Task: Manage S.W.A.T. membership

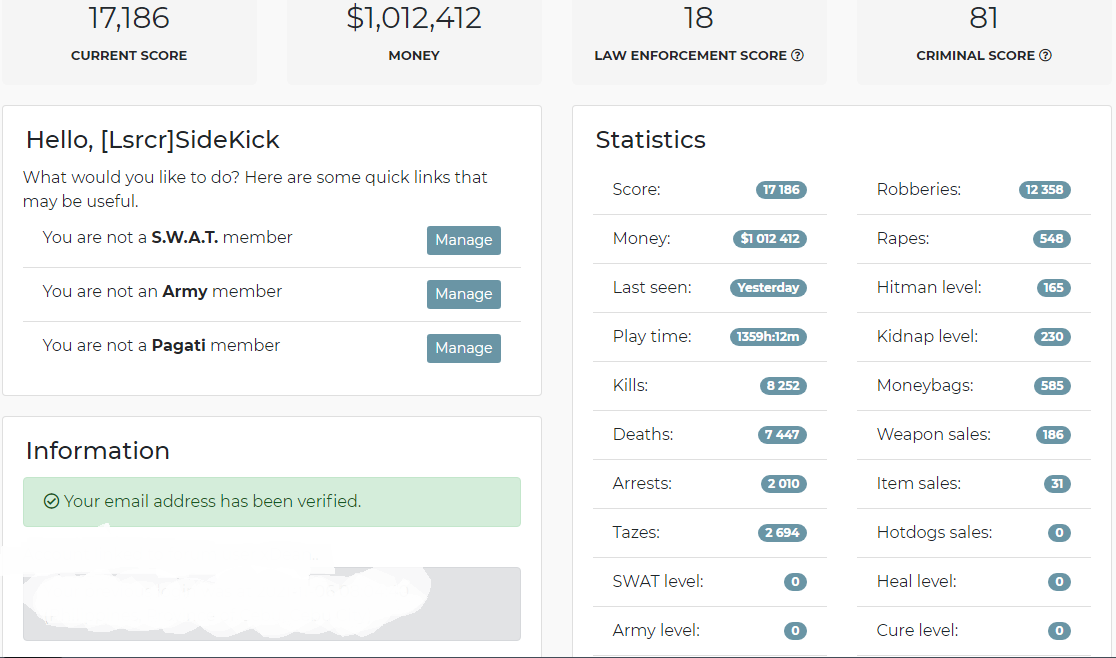Action: (x=463, y=240)
